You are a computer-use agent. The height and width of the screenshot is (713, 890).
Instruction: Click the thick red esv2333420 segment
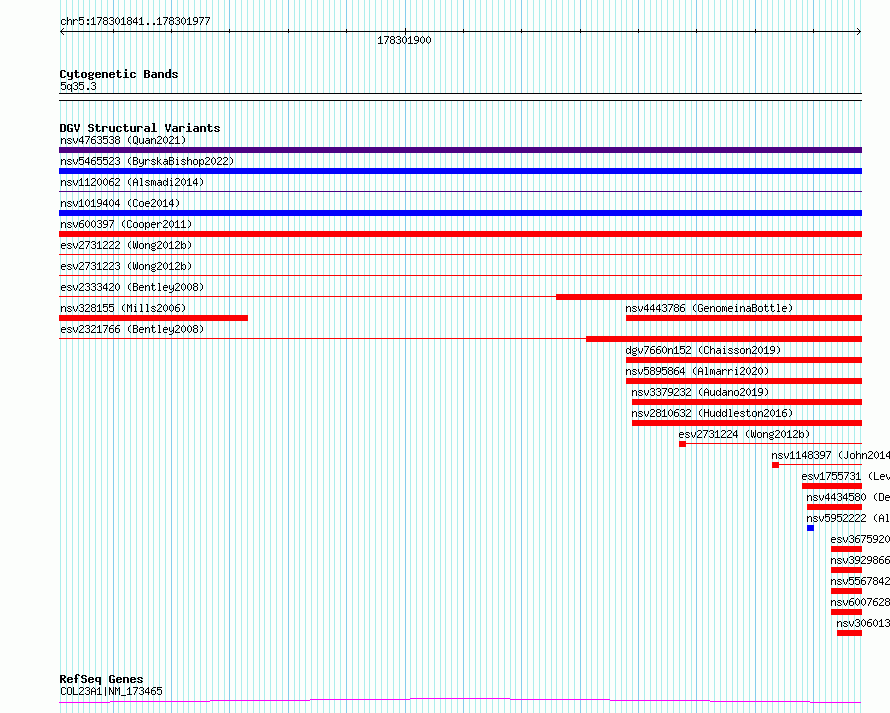tap(709, 297)
